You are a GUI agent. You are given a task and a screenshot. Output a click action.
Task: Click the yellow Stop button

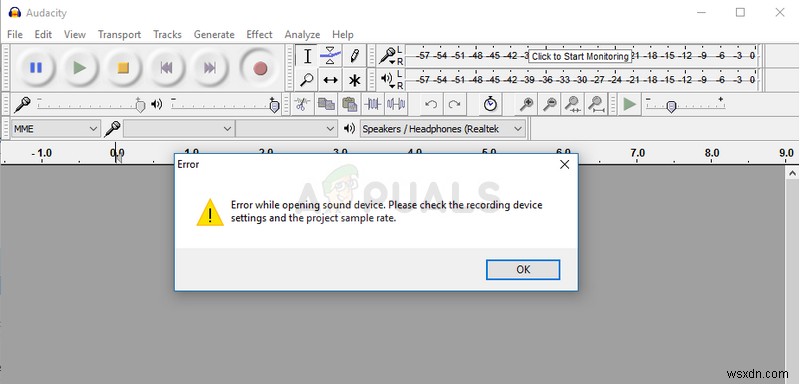tap(122, 67)
